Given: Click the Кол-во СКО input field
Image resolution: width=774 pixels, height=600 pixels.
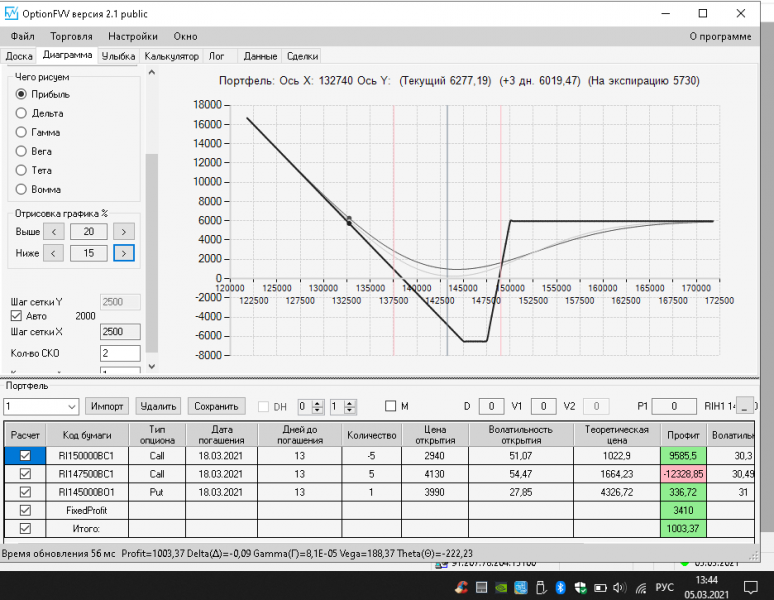Looking at the screenshot, I should pos(120,353).
